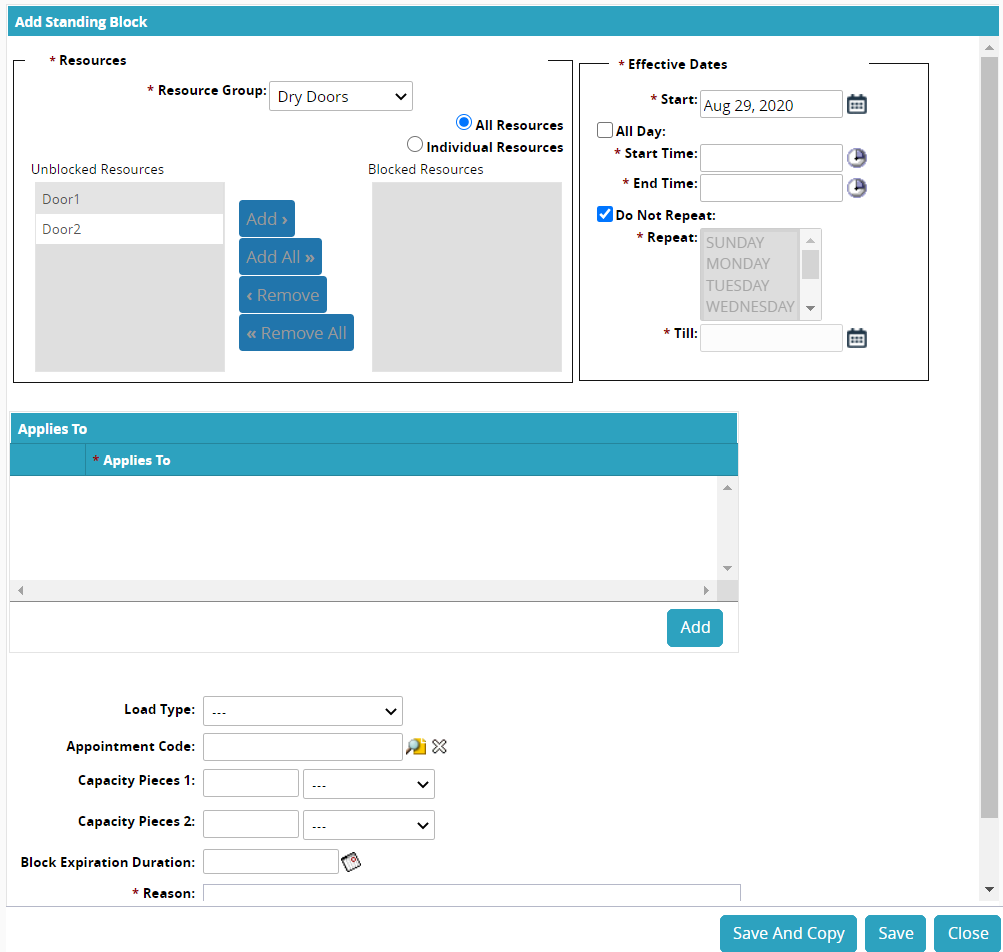Screen dimensions: 1003x952
Task: Click the Add All resources button
Action: coord(280,257)
